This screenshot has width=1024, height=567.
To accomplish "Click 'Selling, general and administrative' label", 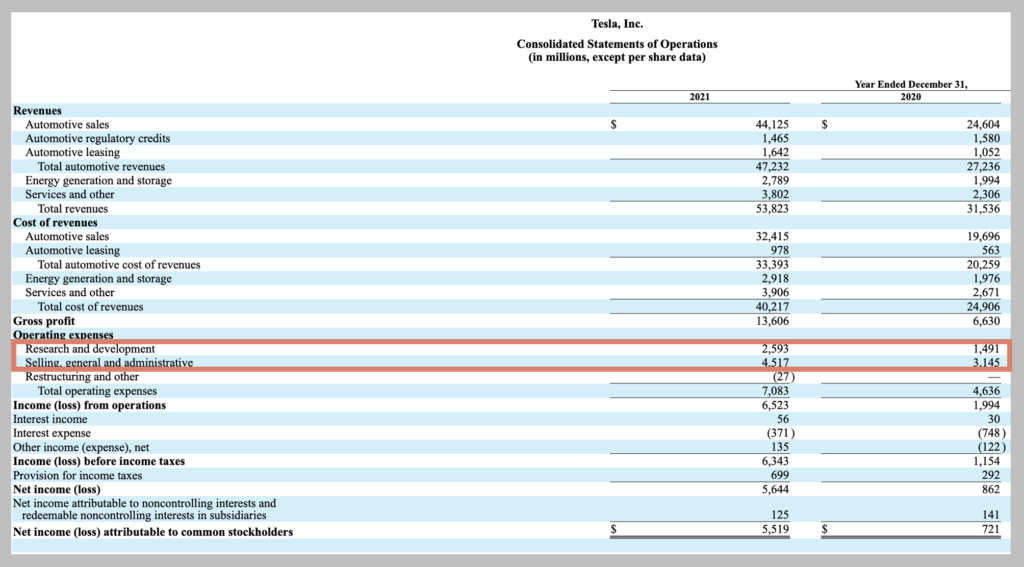I will (x=109, y=363).
